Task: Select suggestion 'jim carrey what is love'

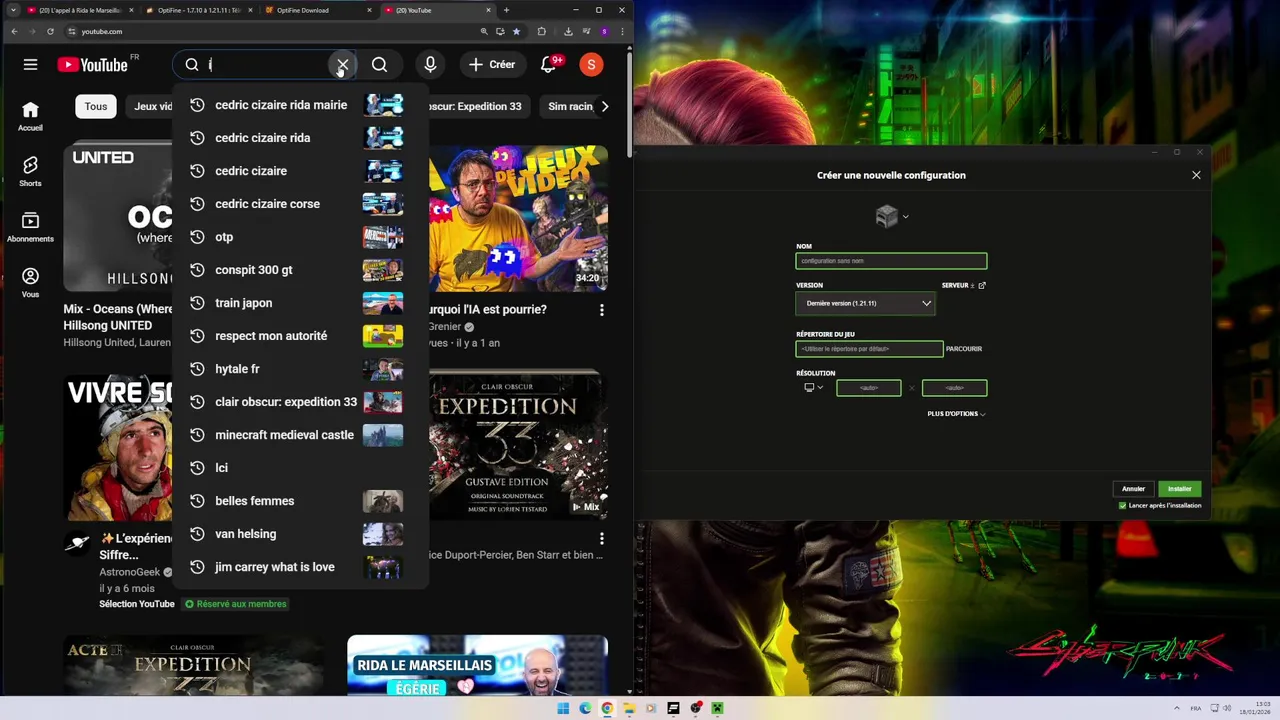Action: pyautogui.click(x=300, y=567)
